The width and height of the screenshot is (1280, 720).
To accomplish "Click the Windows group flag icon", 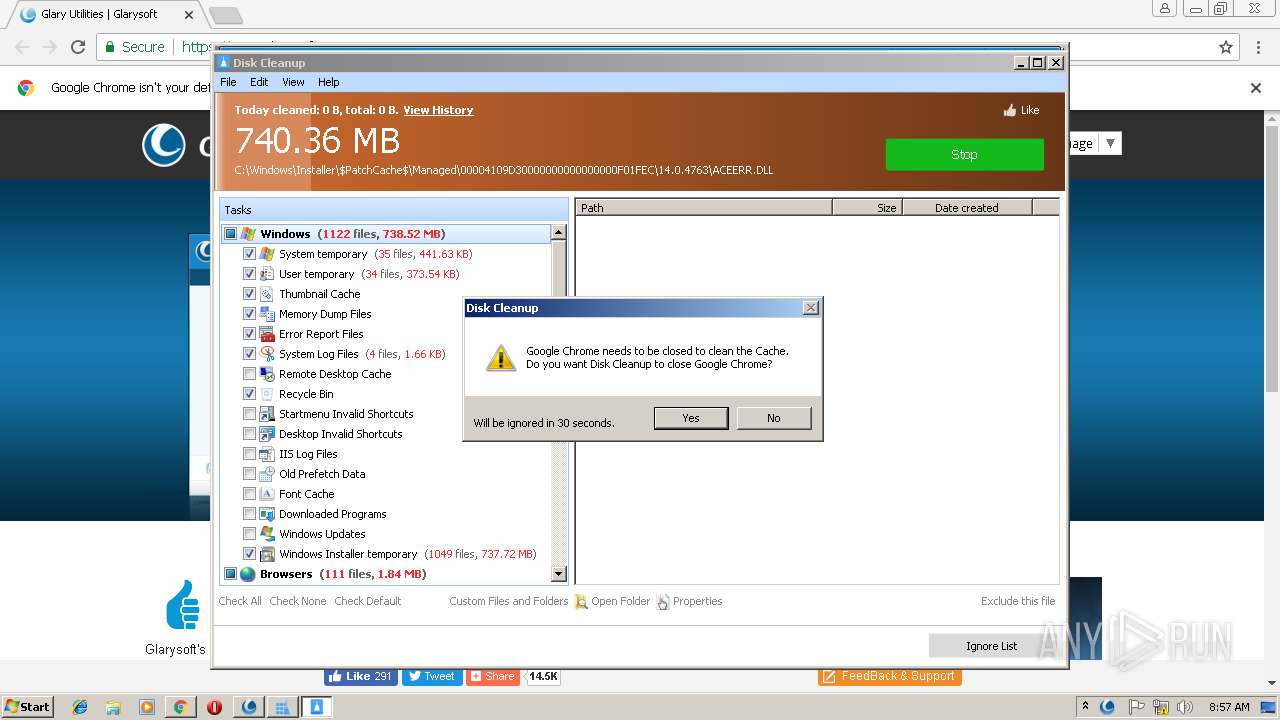I will [x=248, y=234].
